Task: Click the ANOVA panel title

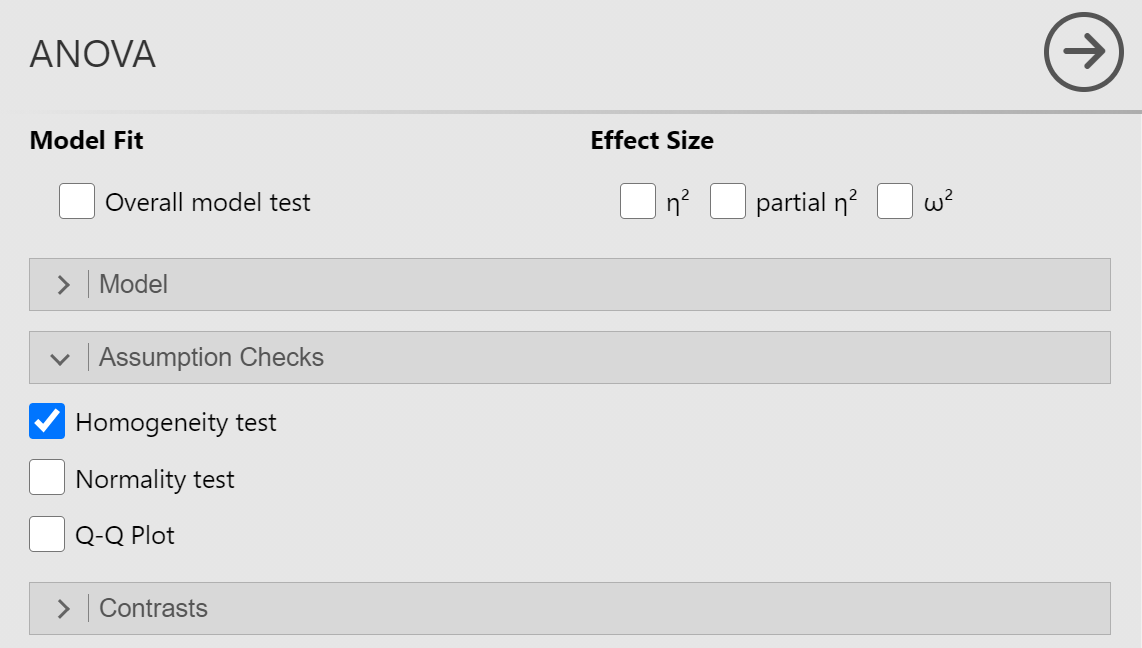Action: coord(92,54)
